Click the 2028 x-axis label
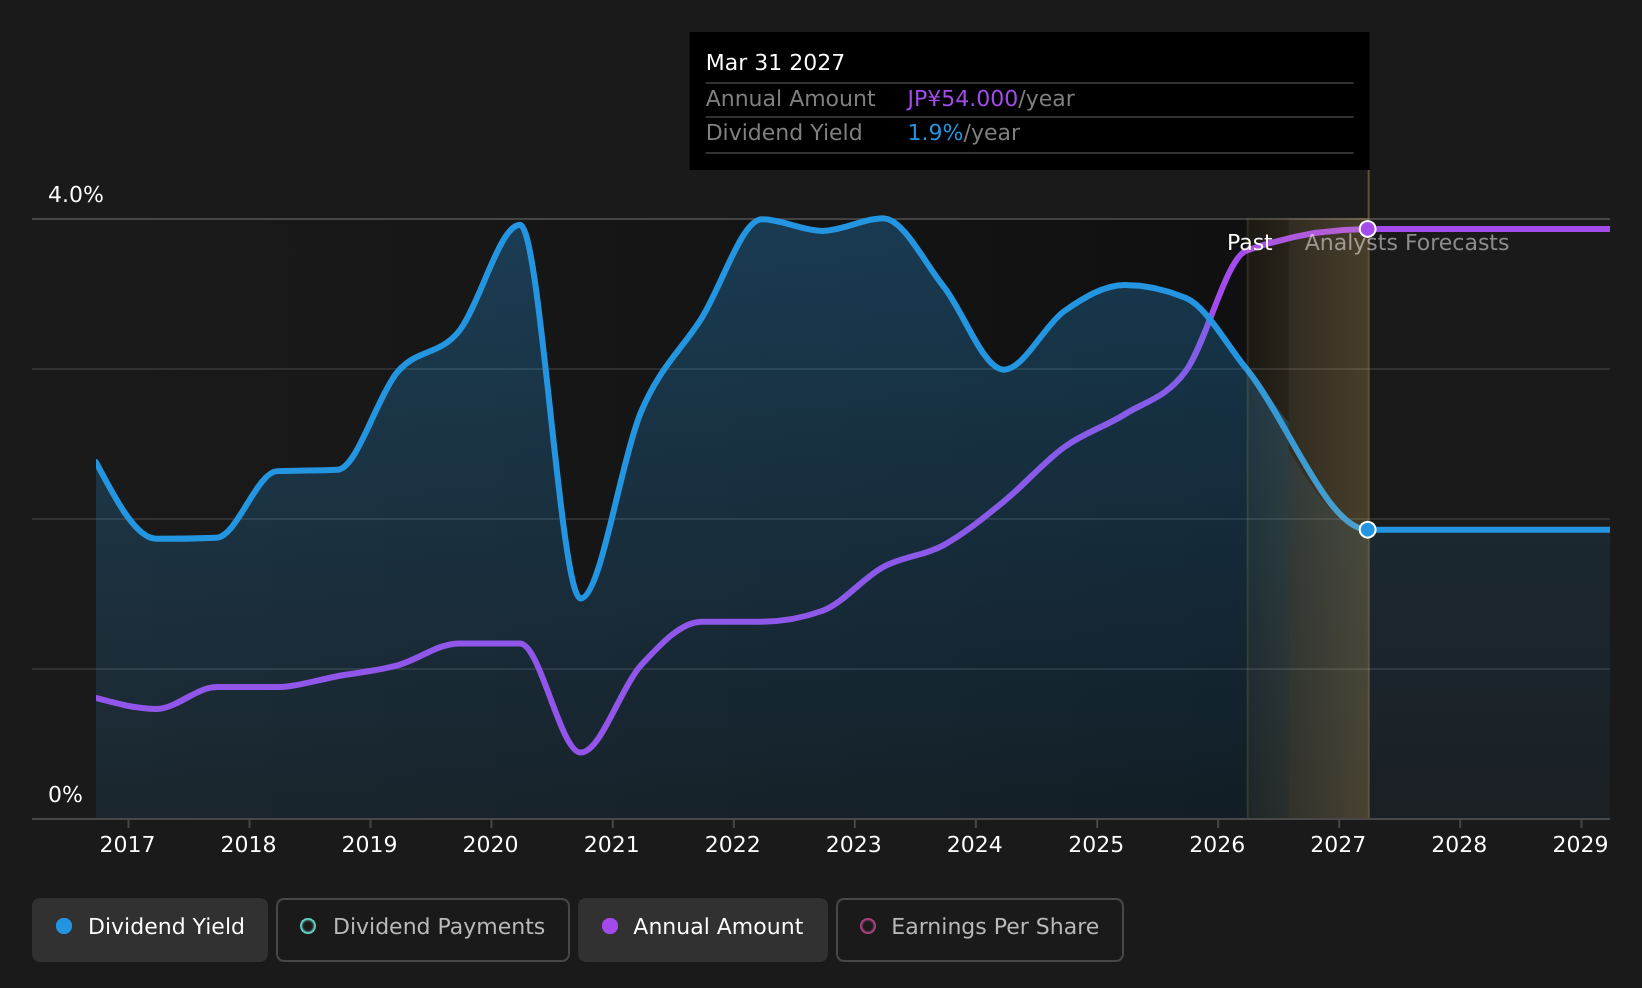Image resolution: width=1642 pixels, height=988 pixels. [x=1459, y=845]
